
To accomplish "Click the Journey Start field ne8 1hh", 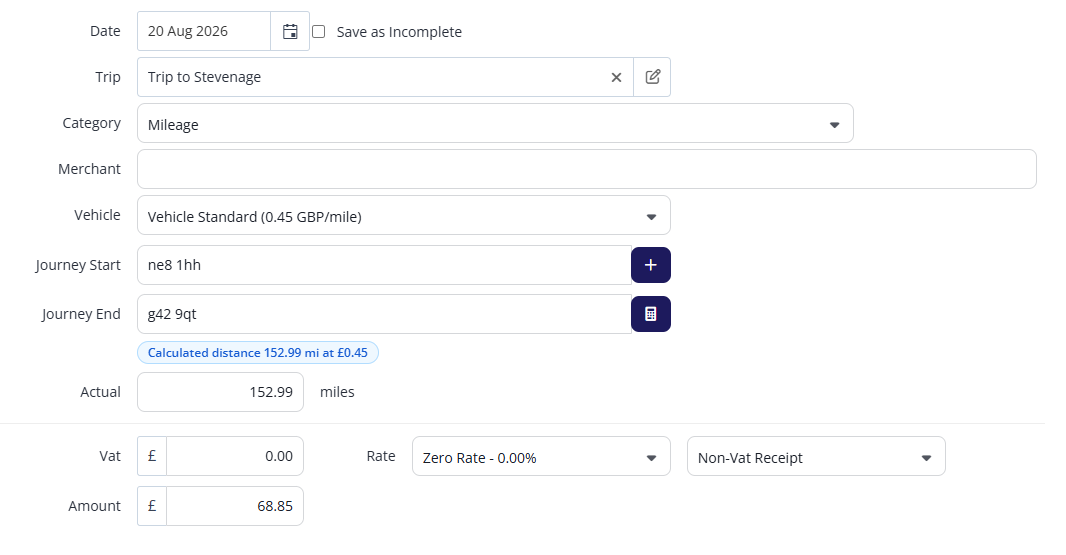I will click(x=384, y=265).
